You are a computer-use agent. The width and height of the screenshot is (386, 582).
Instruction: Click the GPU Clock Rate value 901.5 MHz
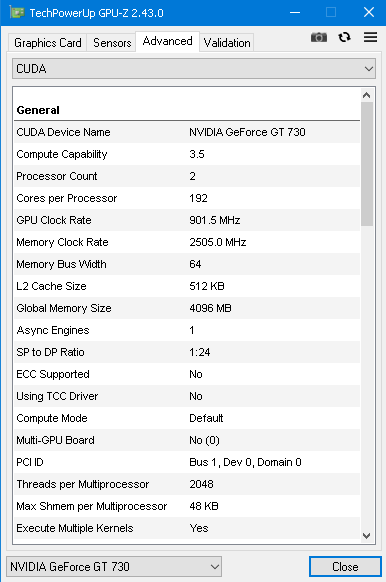point(215,220)
